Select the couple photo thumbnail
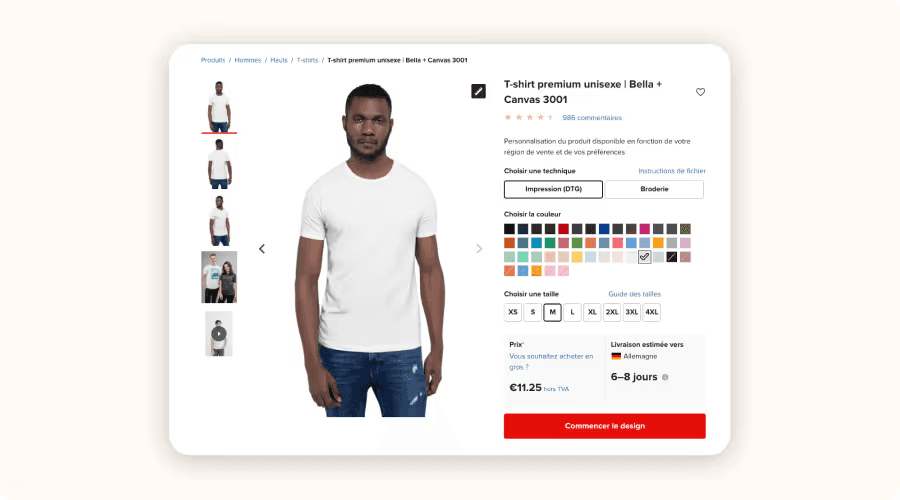Screen dimensions: 900x500 219,277
